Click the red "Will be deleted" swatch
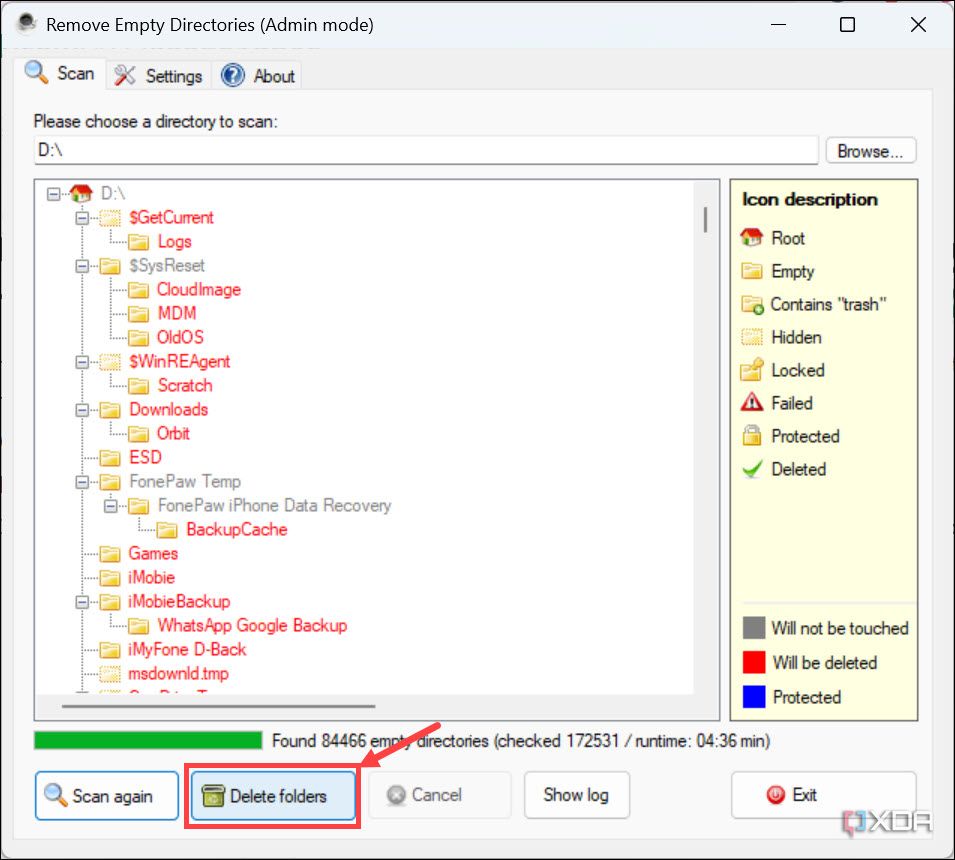The height and width of the screenshot is (860, 955). (754, 662)
